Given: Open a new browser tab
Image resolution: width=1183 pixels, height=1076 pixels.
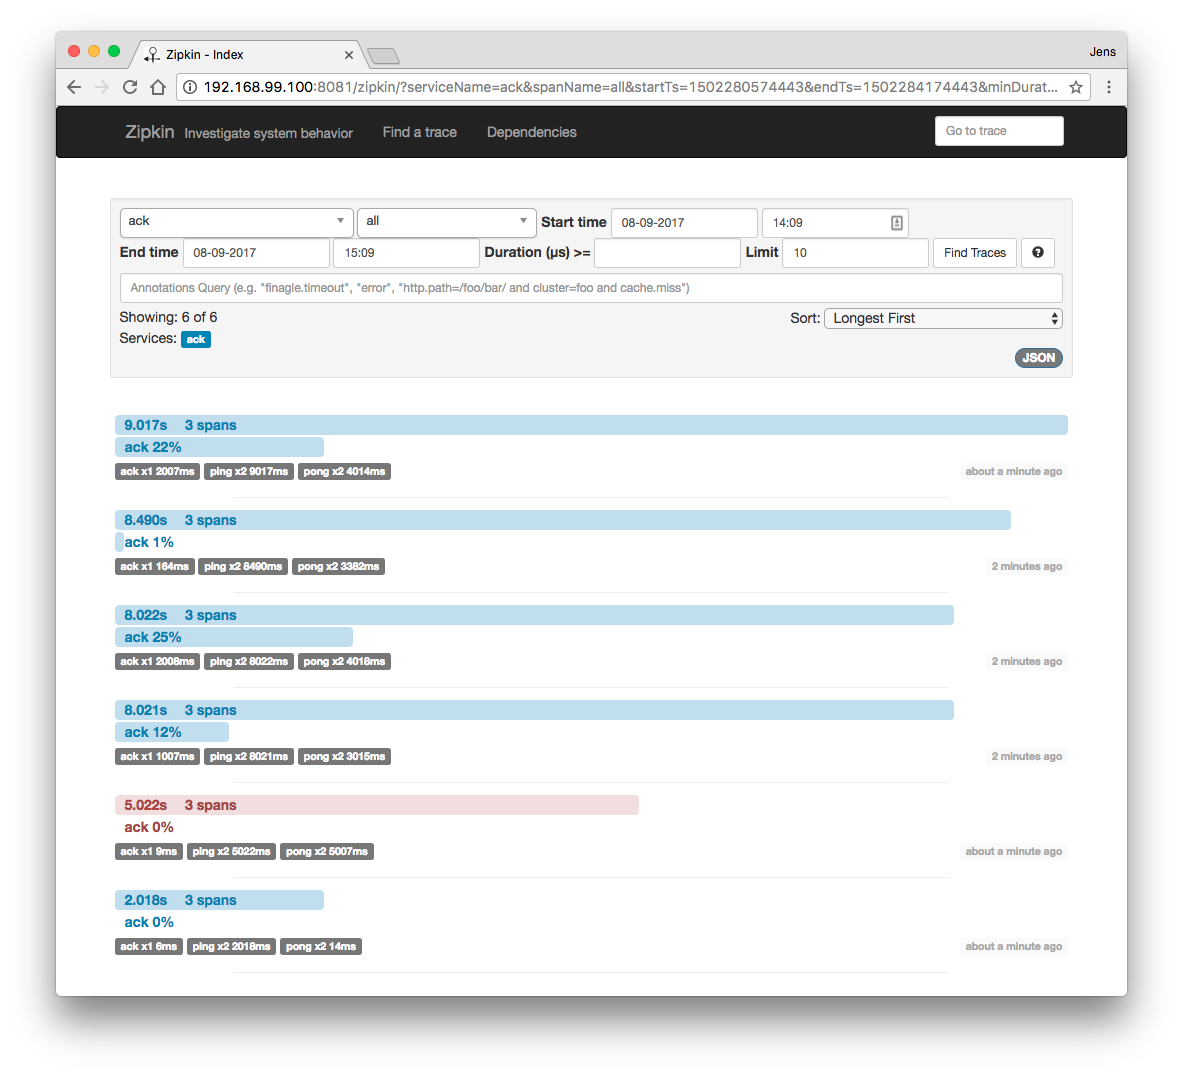Looking at the screenshot, I should (x=383, y=56).
